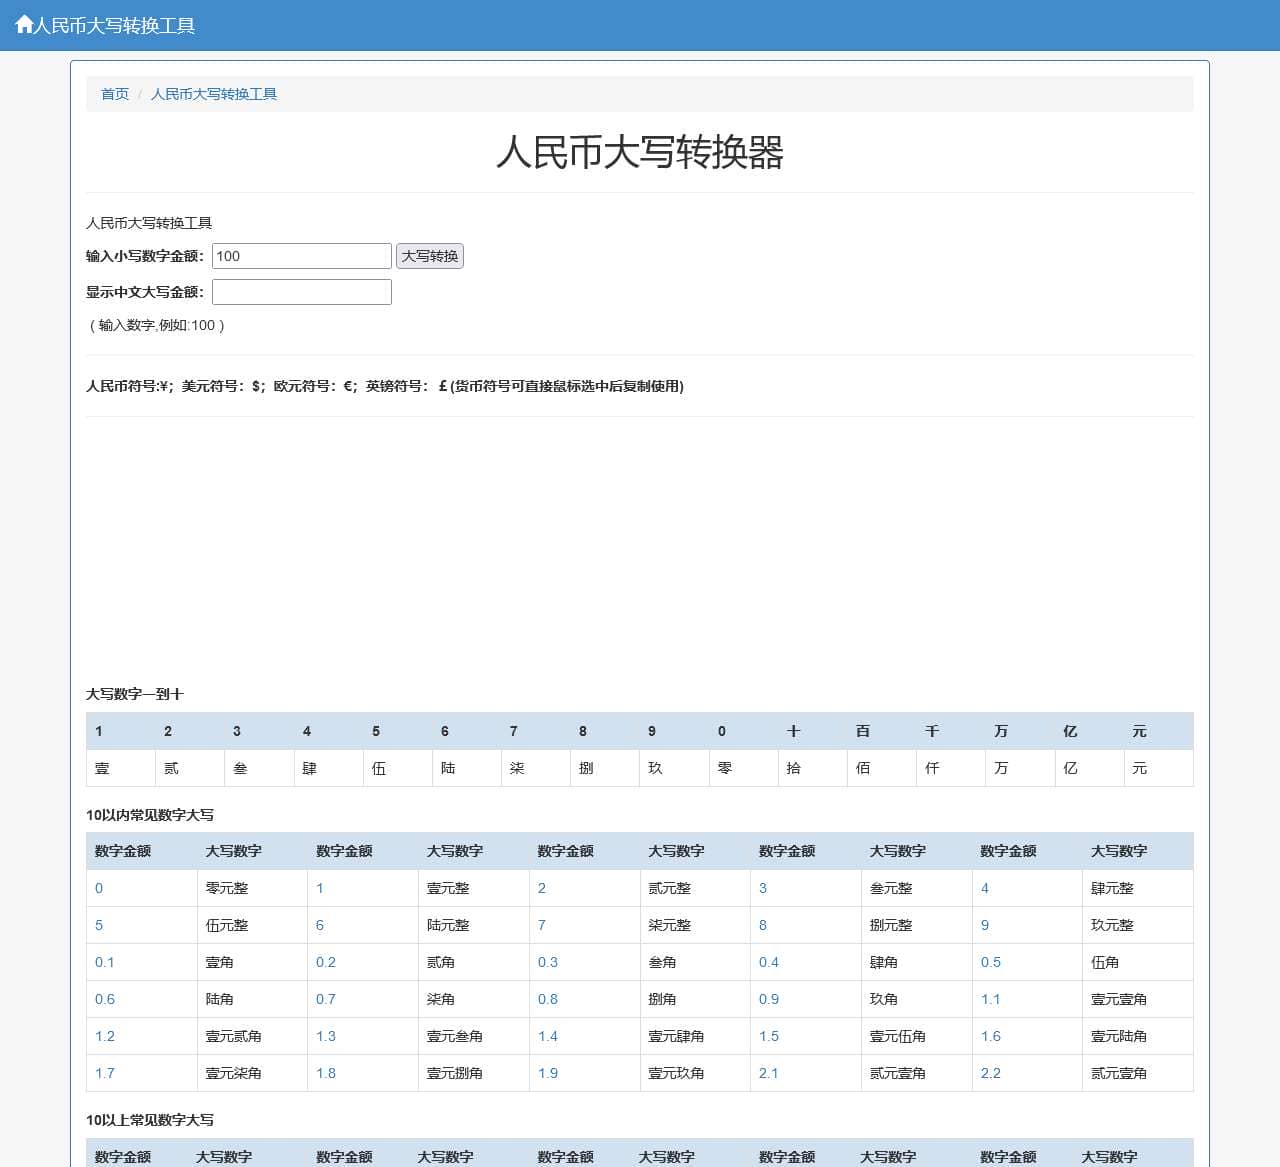Click the 大写转换 button
Image resolution: width=1280 pixels, height=1167 pixels.
pyautogui.click(x=430, y=256)
